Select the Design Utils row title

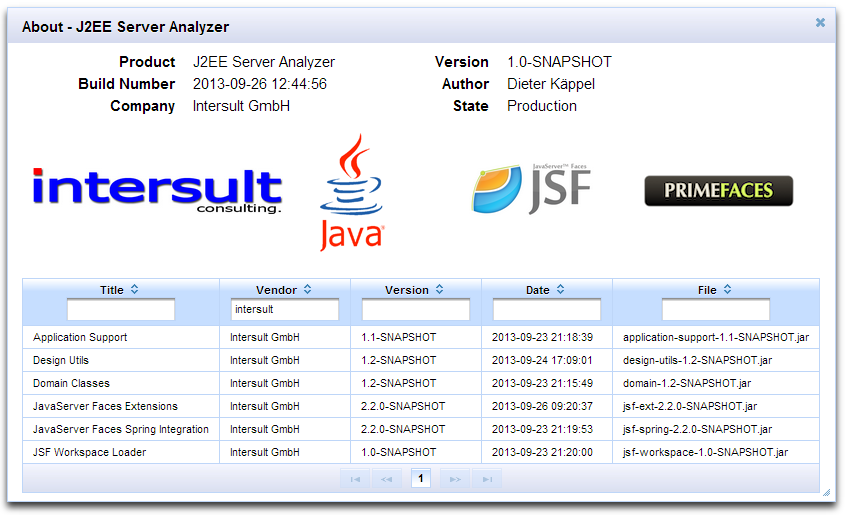coord(60,360)
